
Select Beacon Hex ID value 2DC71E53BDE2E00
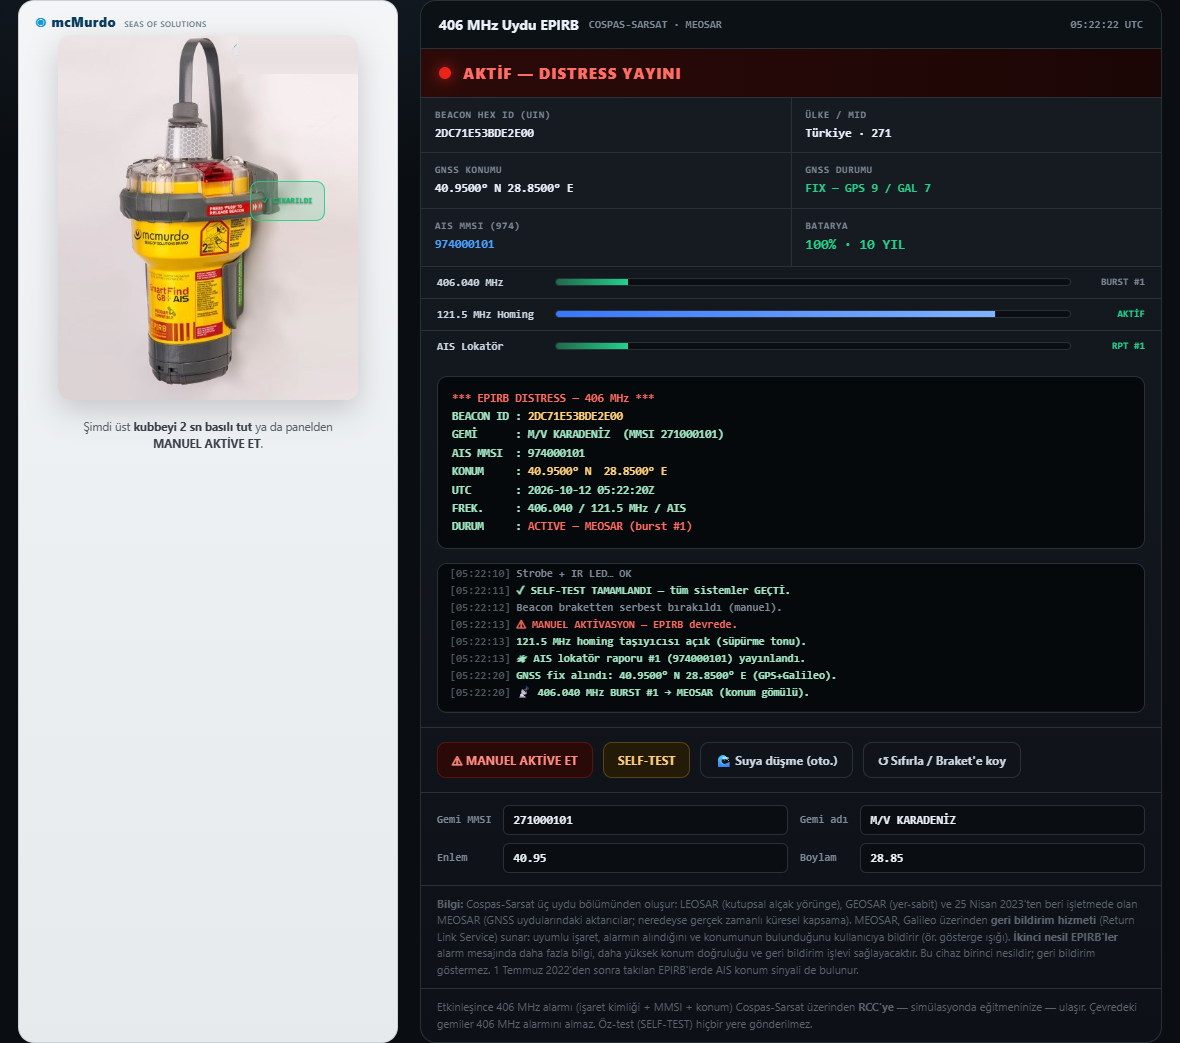(484, 133)
